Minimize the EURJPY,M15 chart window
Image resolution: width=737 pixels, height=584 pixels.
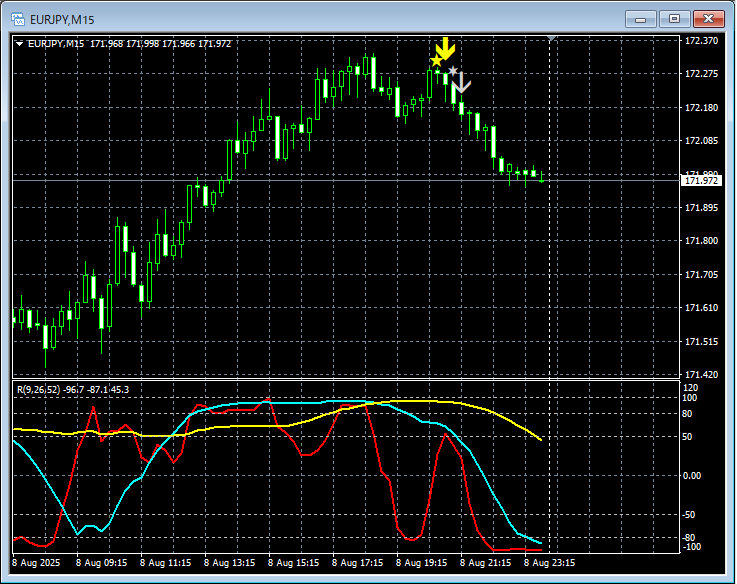(640, 19)
